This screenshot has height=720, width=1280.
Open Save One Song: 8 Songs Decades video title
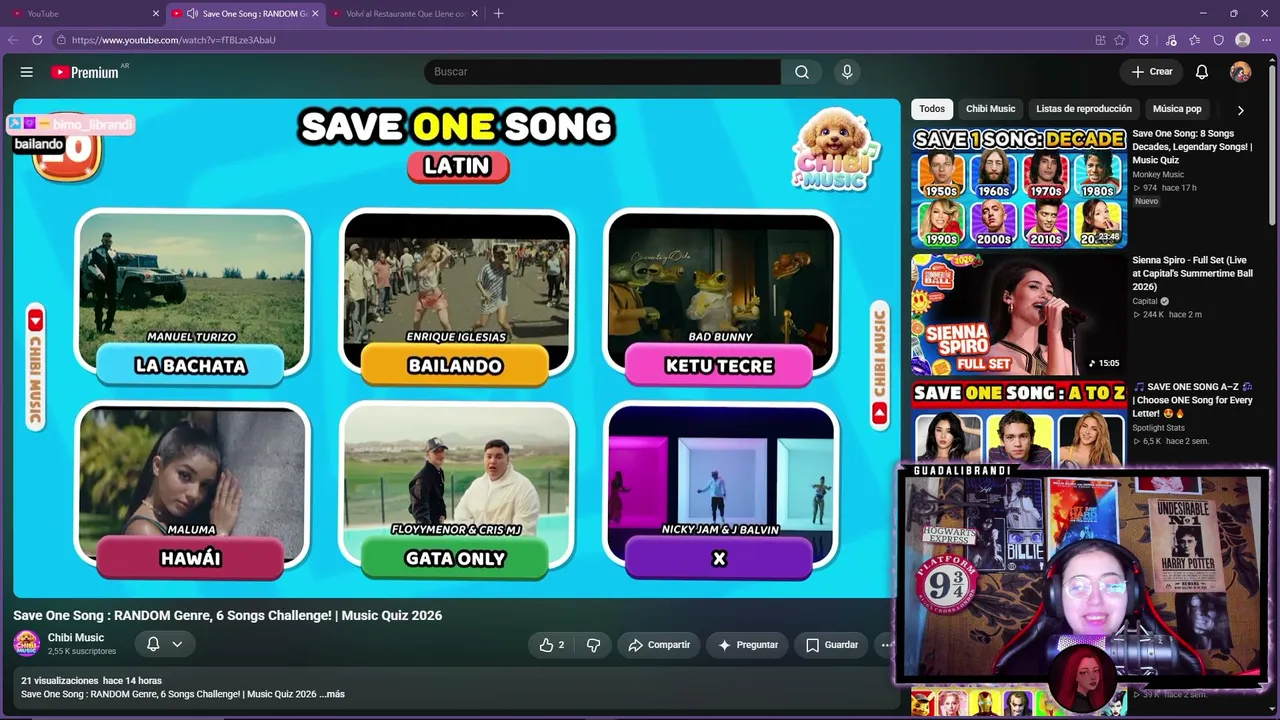pyautogui.click(x=1192, y=147)
